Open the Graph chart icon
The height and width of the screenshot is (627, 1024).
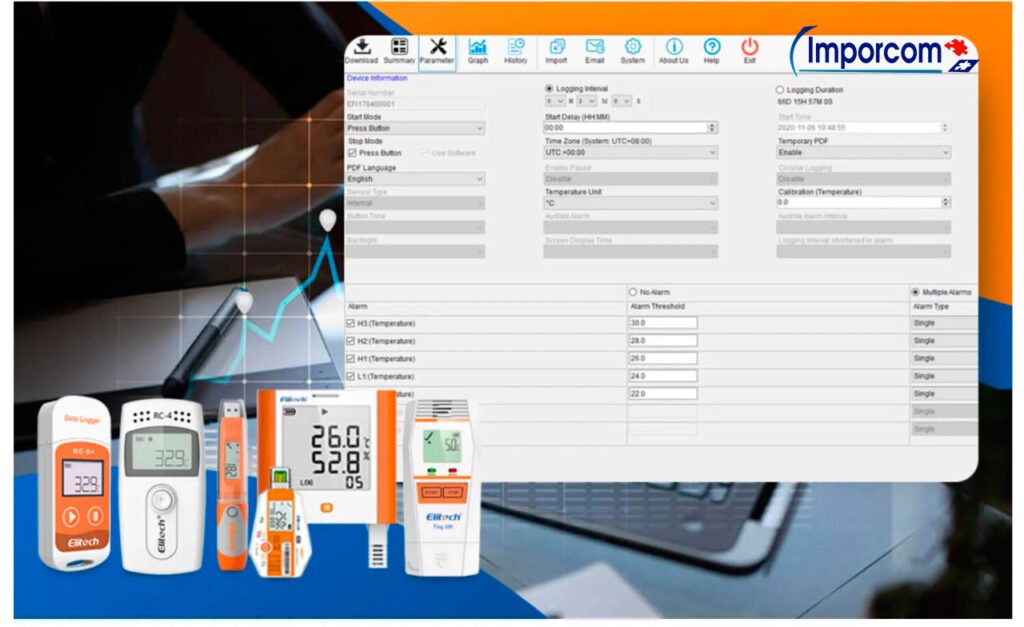(477, 51)
